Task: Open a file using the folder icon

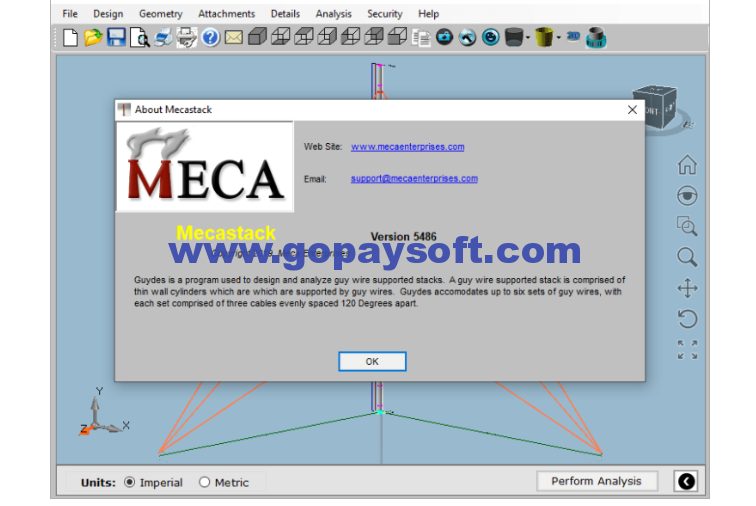Action: pyautogui.click(x=93, y=38)
